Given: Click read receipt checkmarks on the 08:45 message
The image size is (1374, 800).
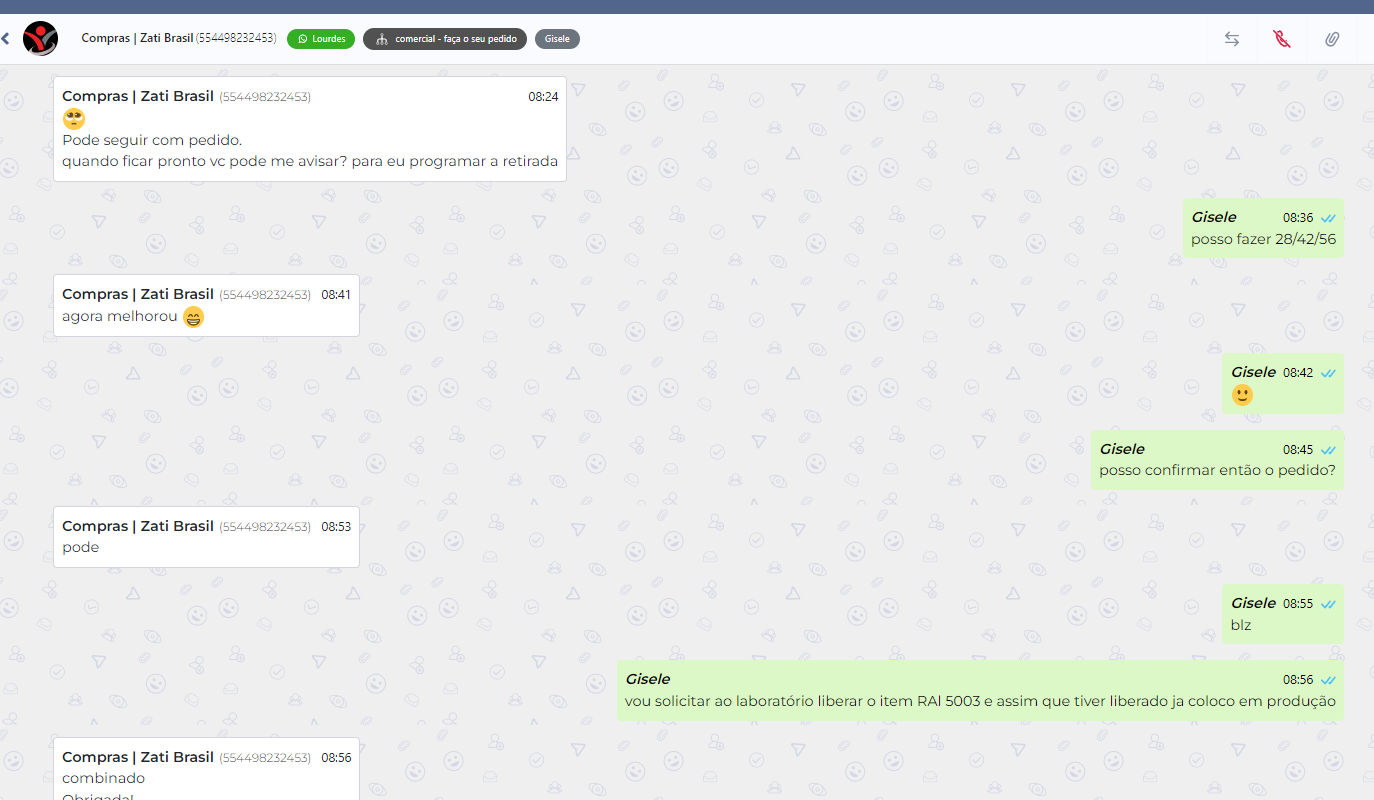Looking at the screenshot, I should 1328,450.
